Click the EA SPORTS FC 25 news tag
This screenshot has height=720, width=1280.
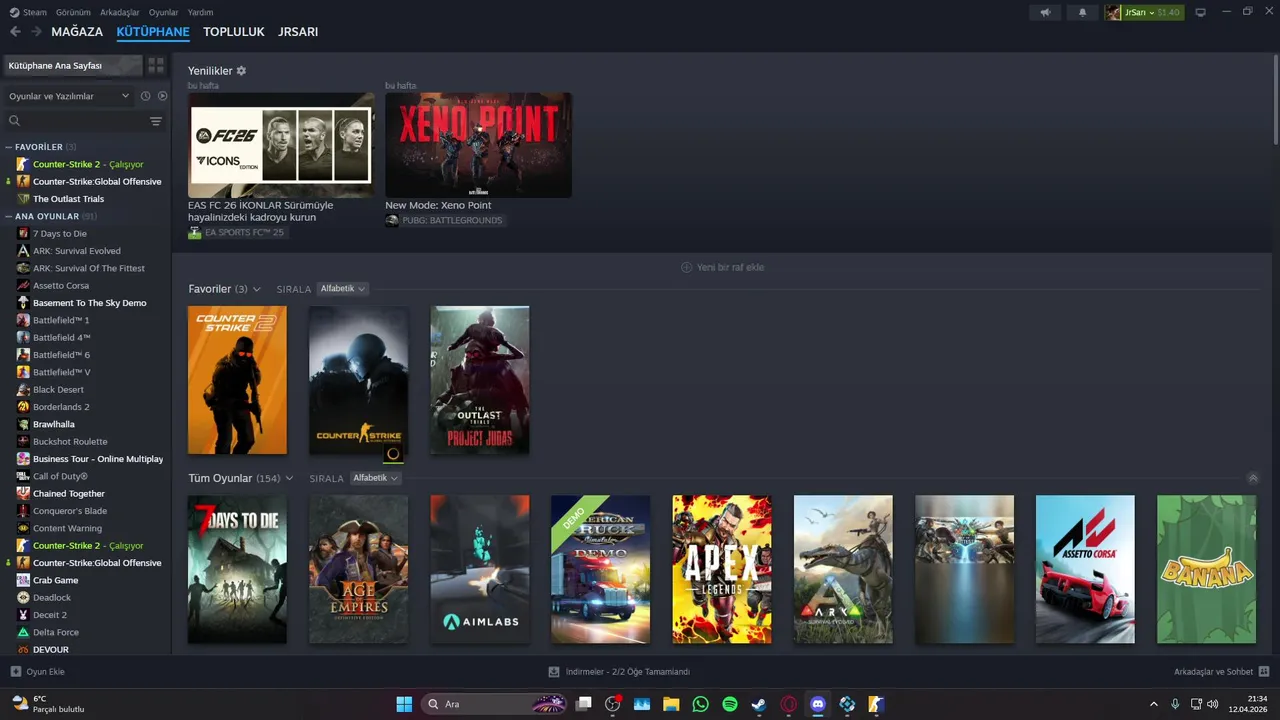(237, 232)
